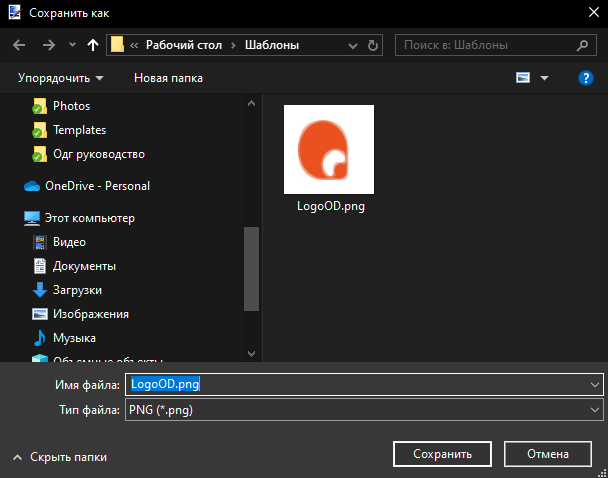Go back using the left arrow
Image resolution: width=608 pixels, height=478 pixels.
[x=19, y=45]
